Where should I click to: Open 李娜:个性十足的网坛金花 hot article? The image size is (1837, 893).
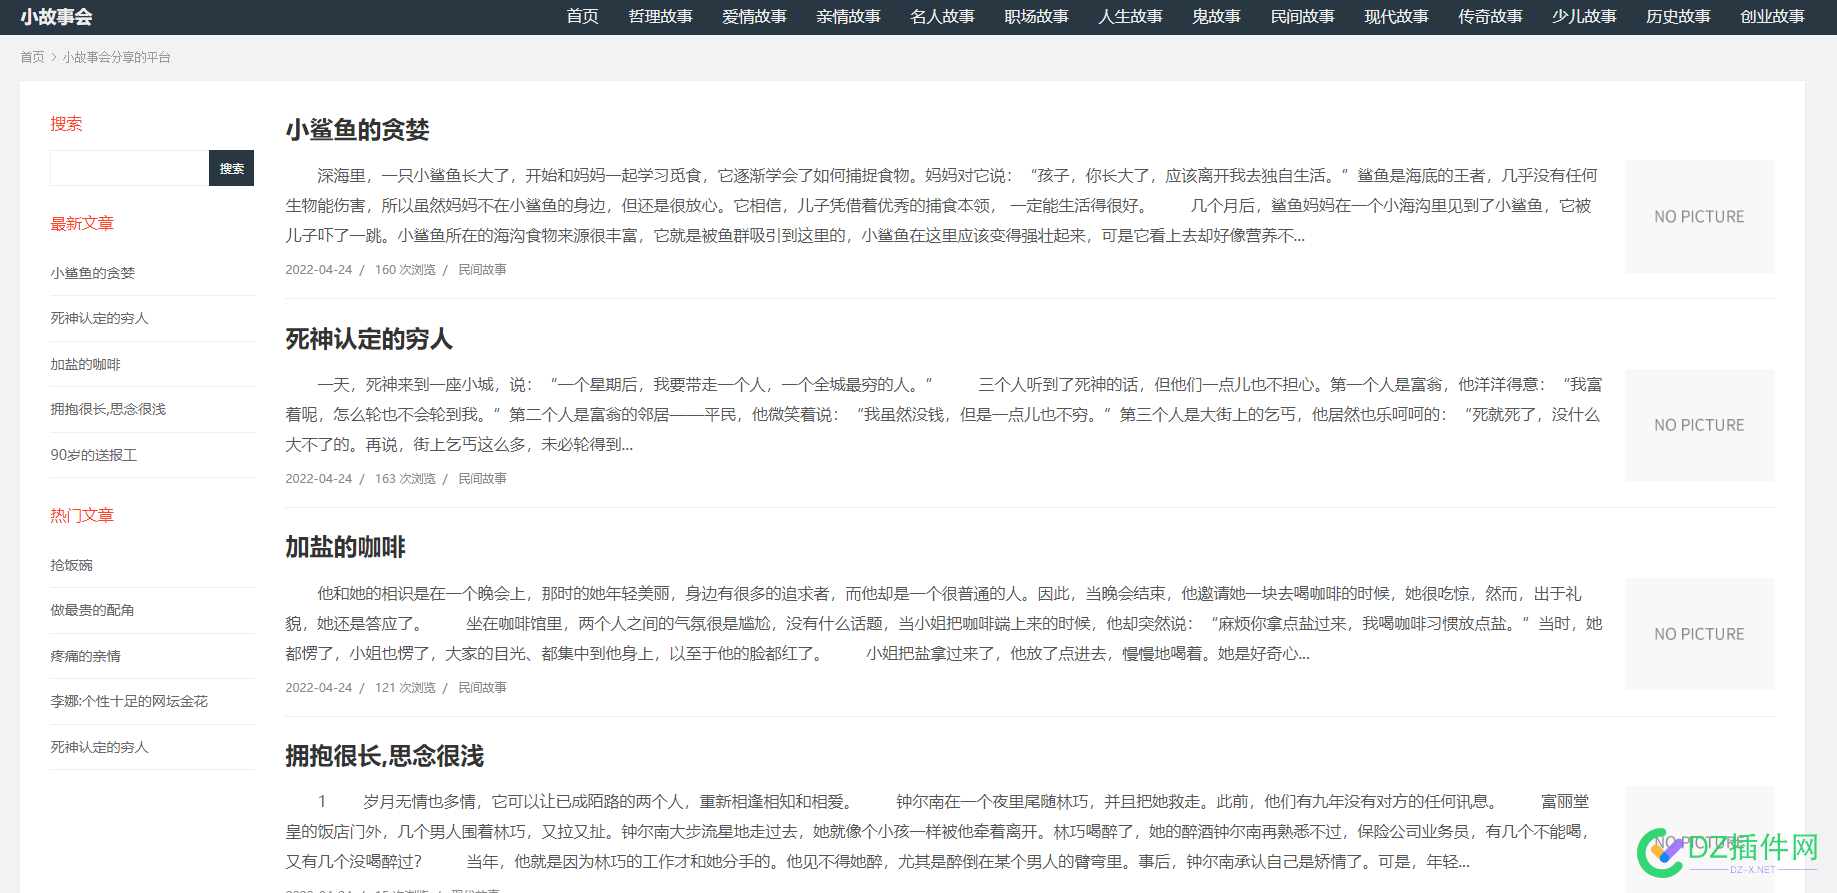pos(129,701)
